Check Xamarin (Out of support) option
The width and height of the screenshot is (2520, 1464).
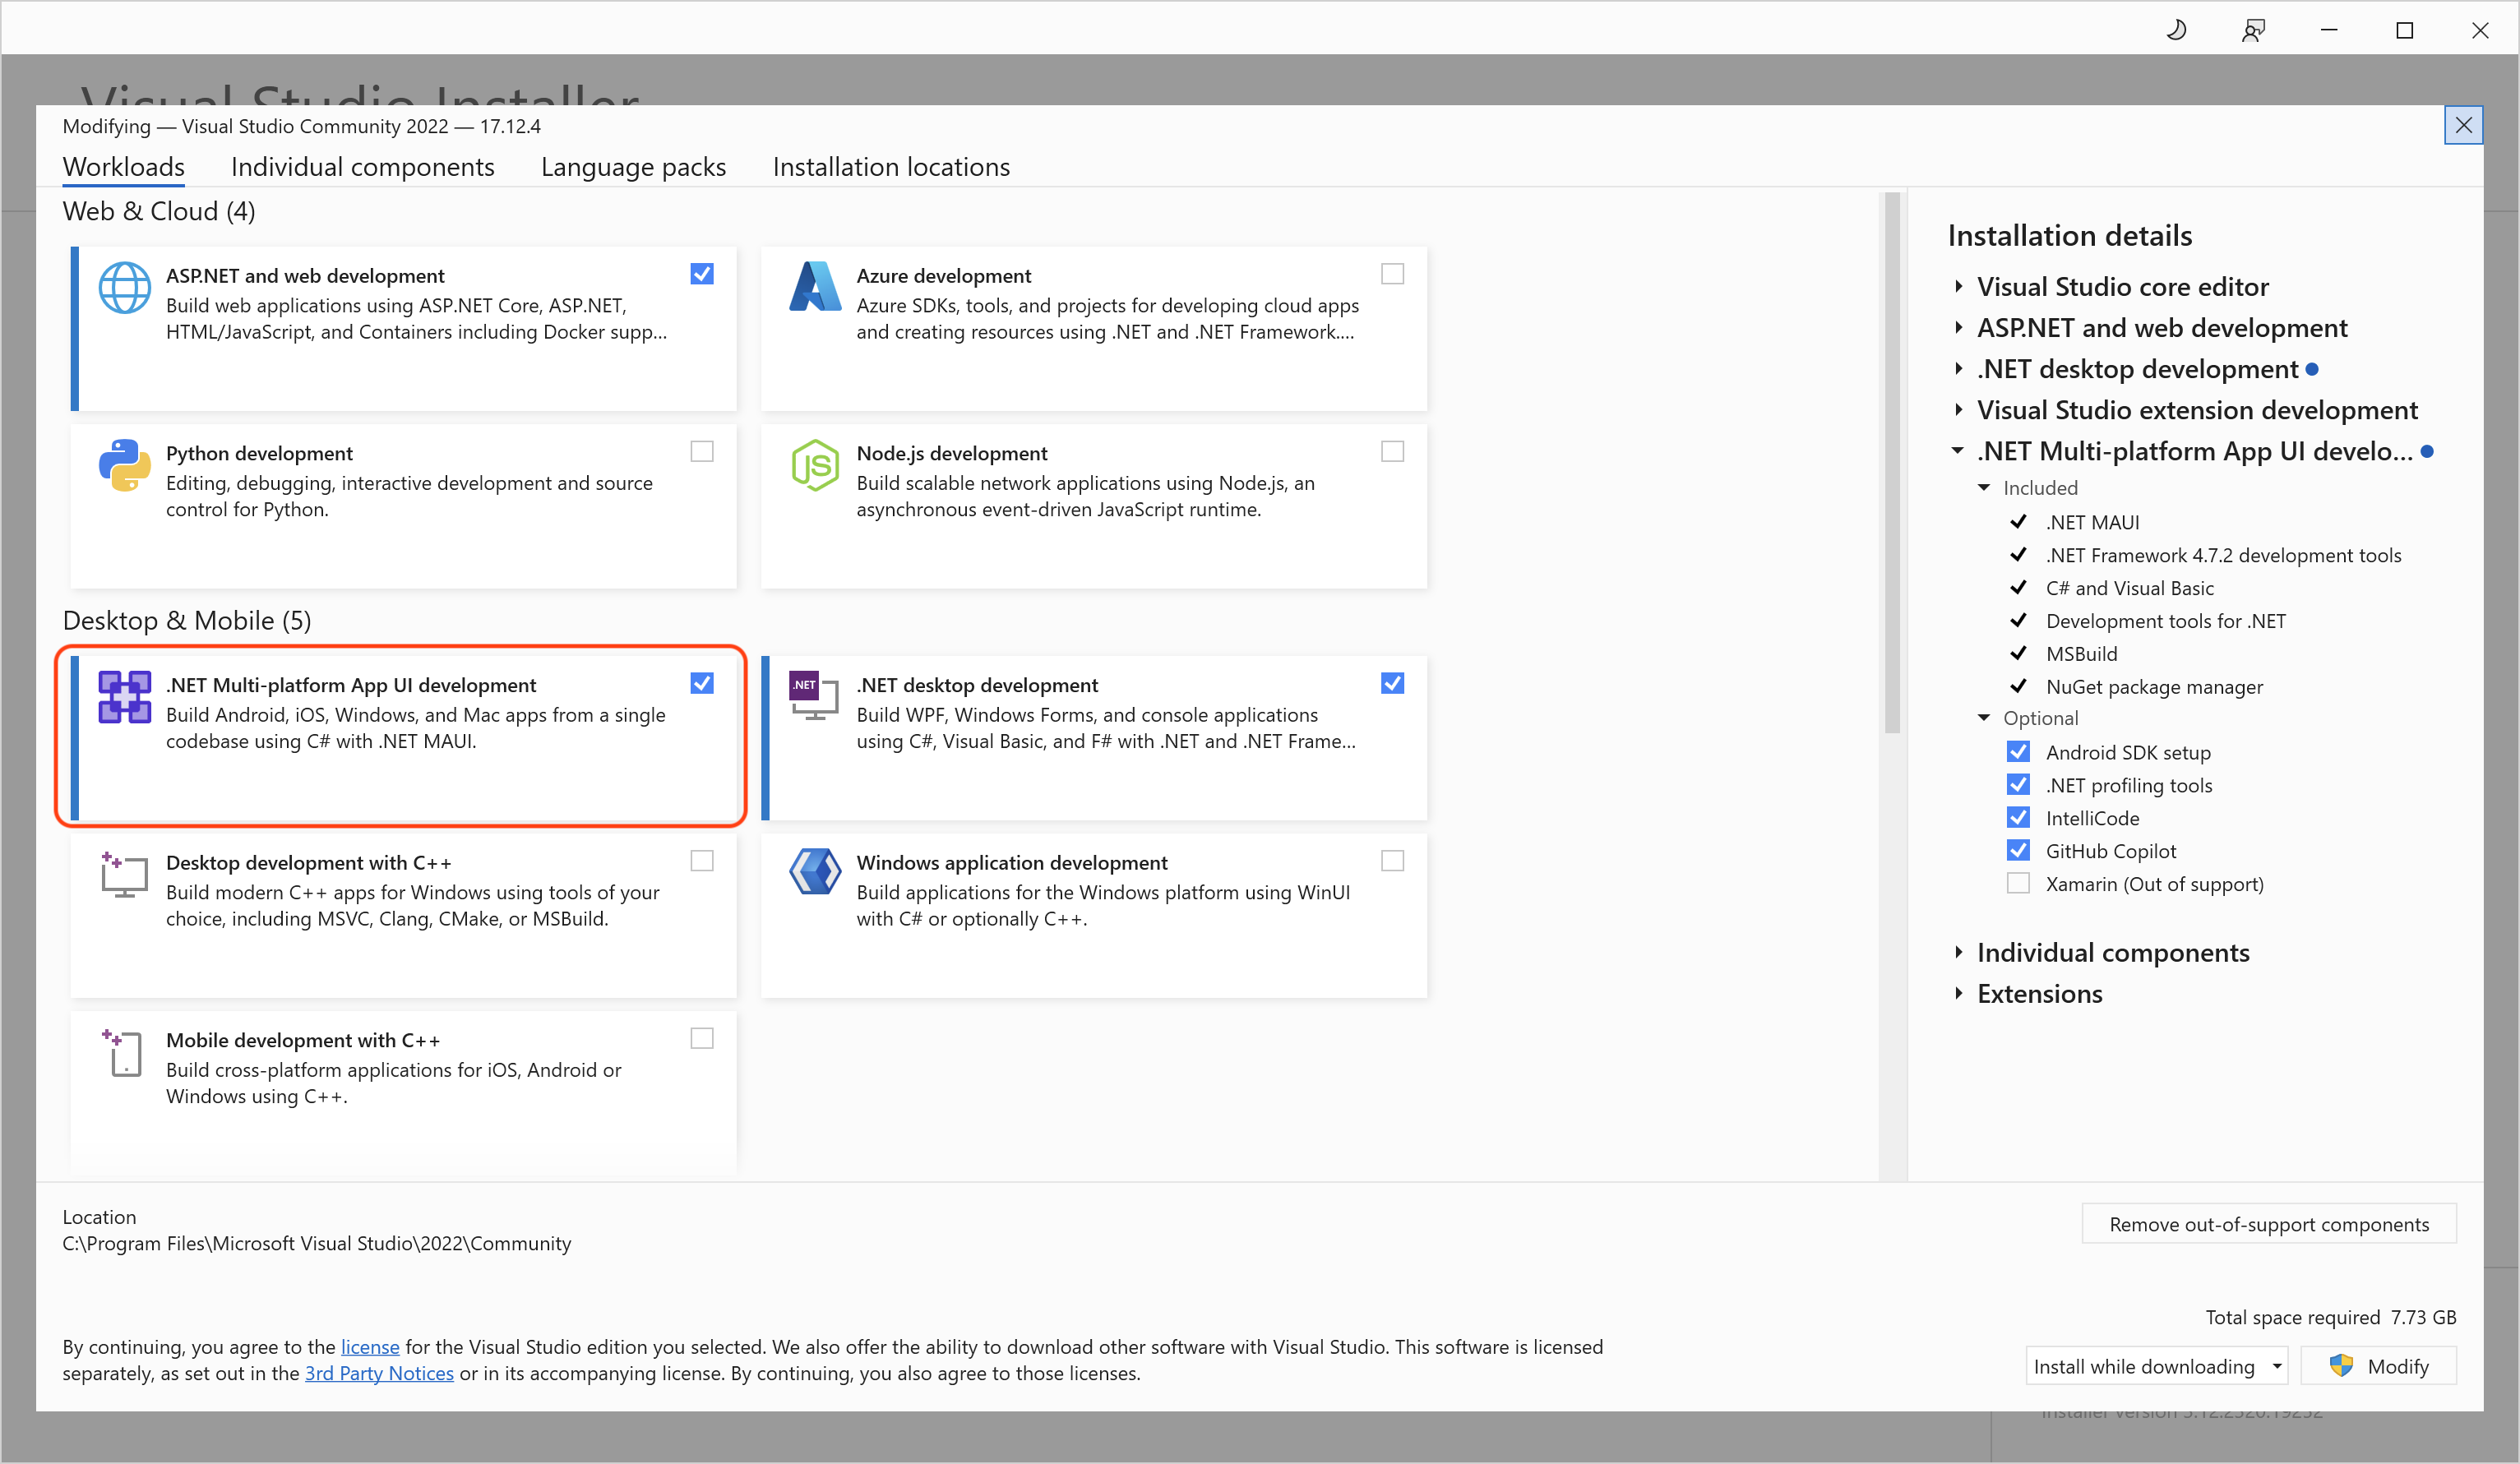click(x=2018, y=884)
